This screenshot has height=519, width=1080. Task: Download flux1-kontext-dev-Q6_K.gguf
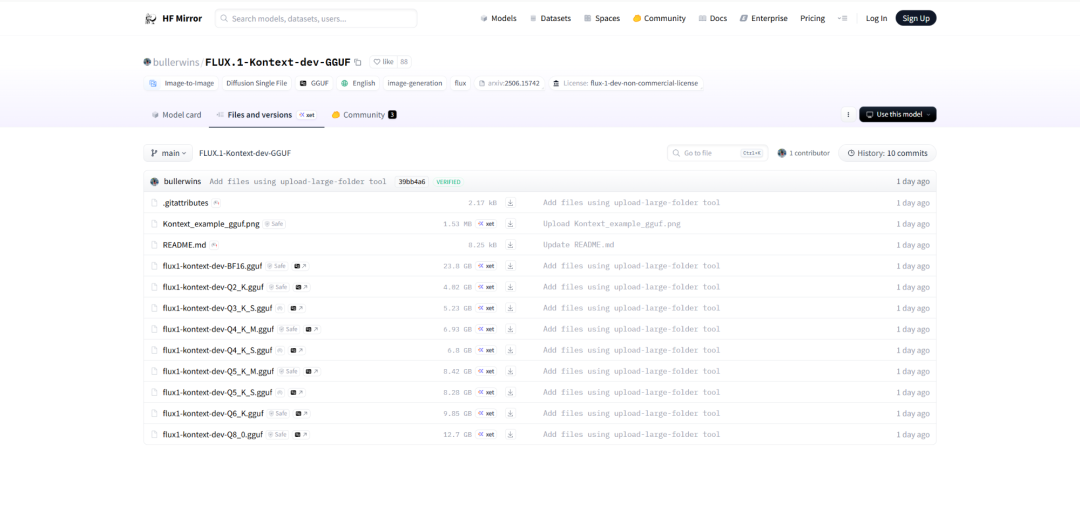(x=510, y=414)
